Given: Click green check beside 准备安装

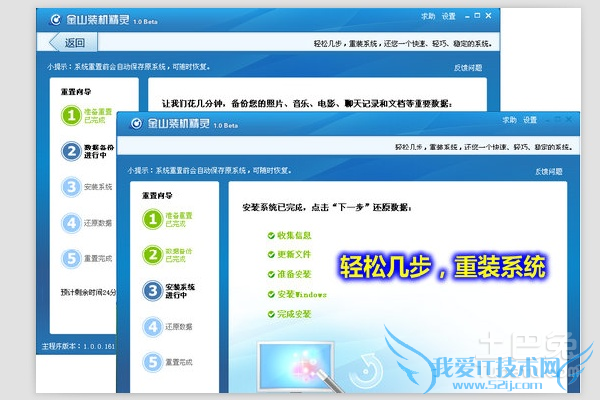Looking at the screenshot, I should [271, 274].
